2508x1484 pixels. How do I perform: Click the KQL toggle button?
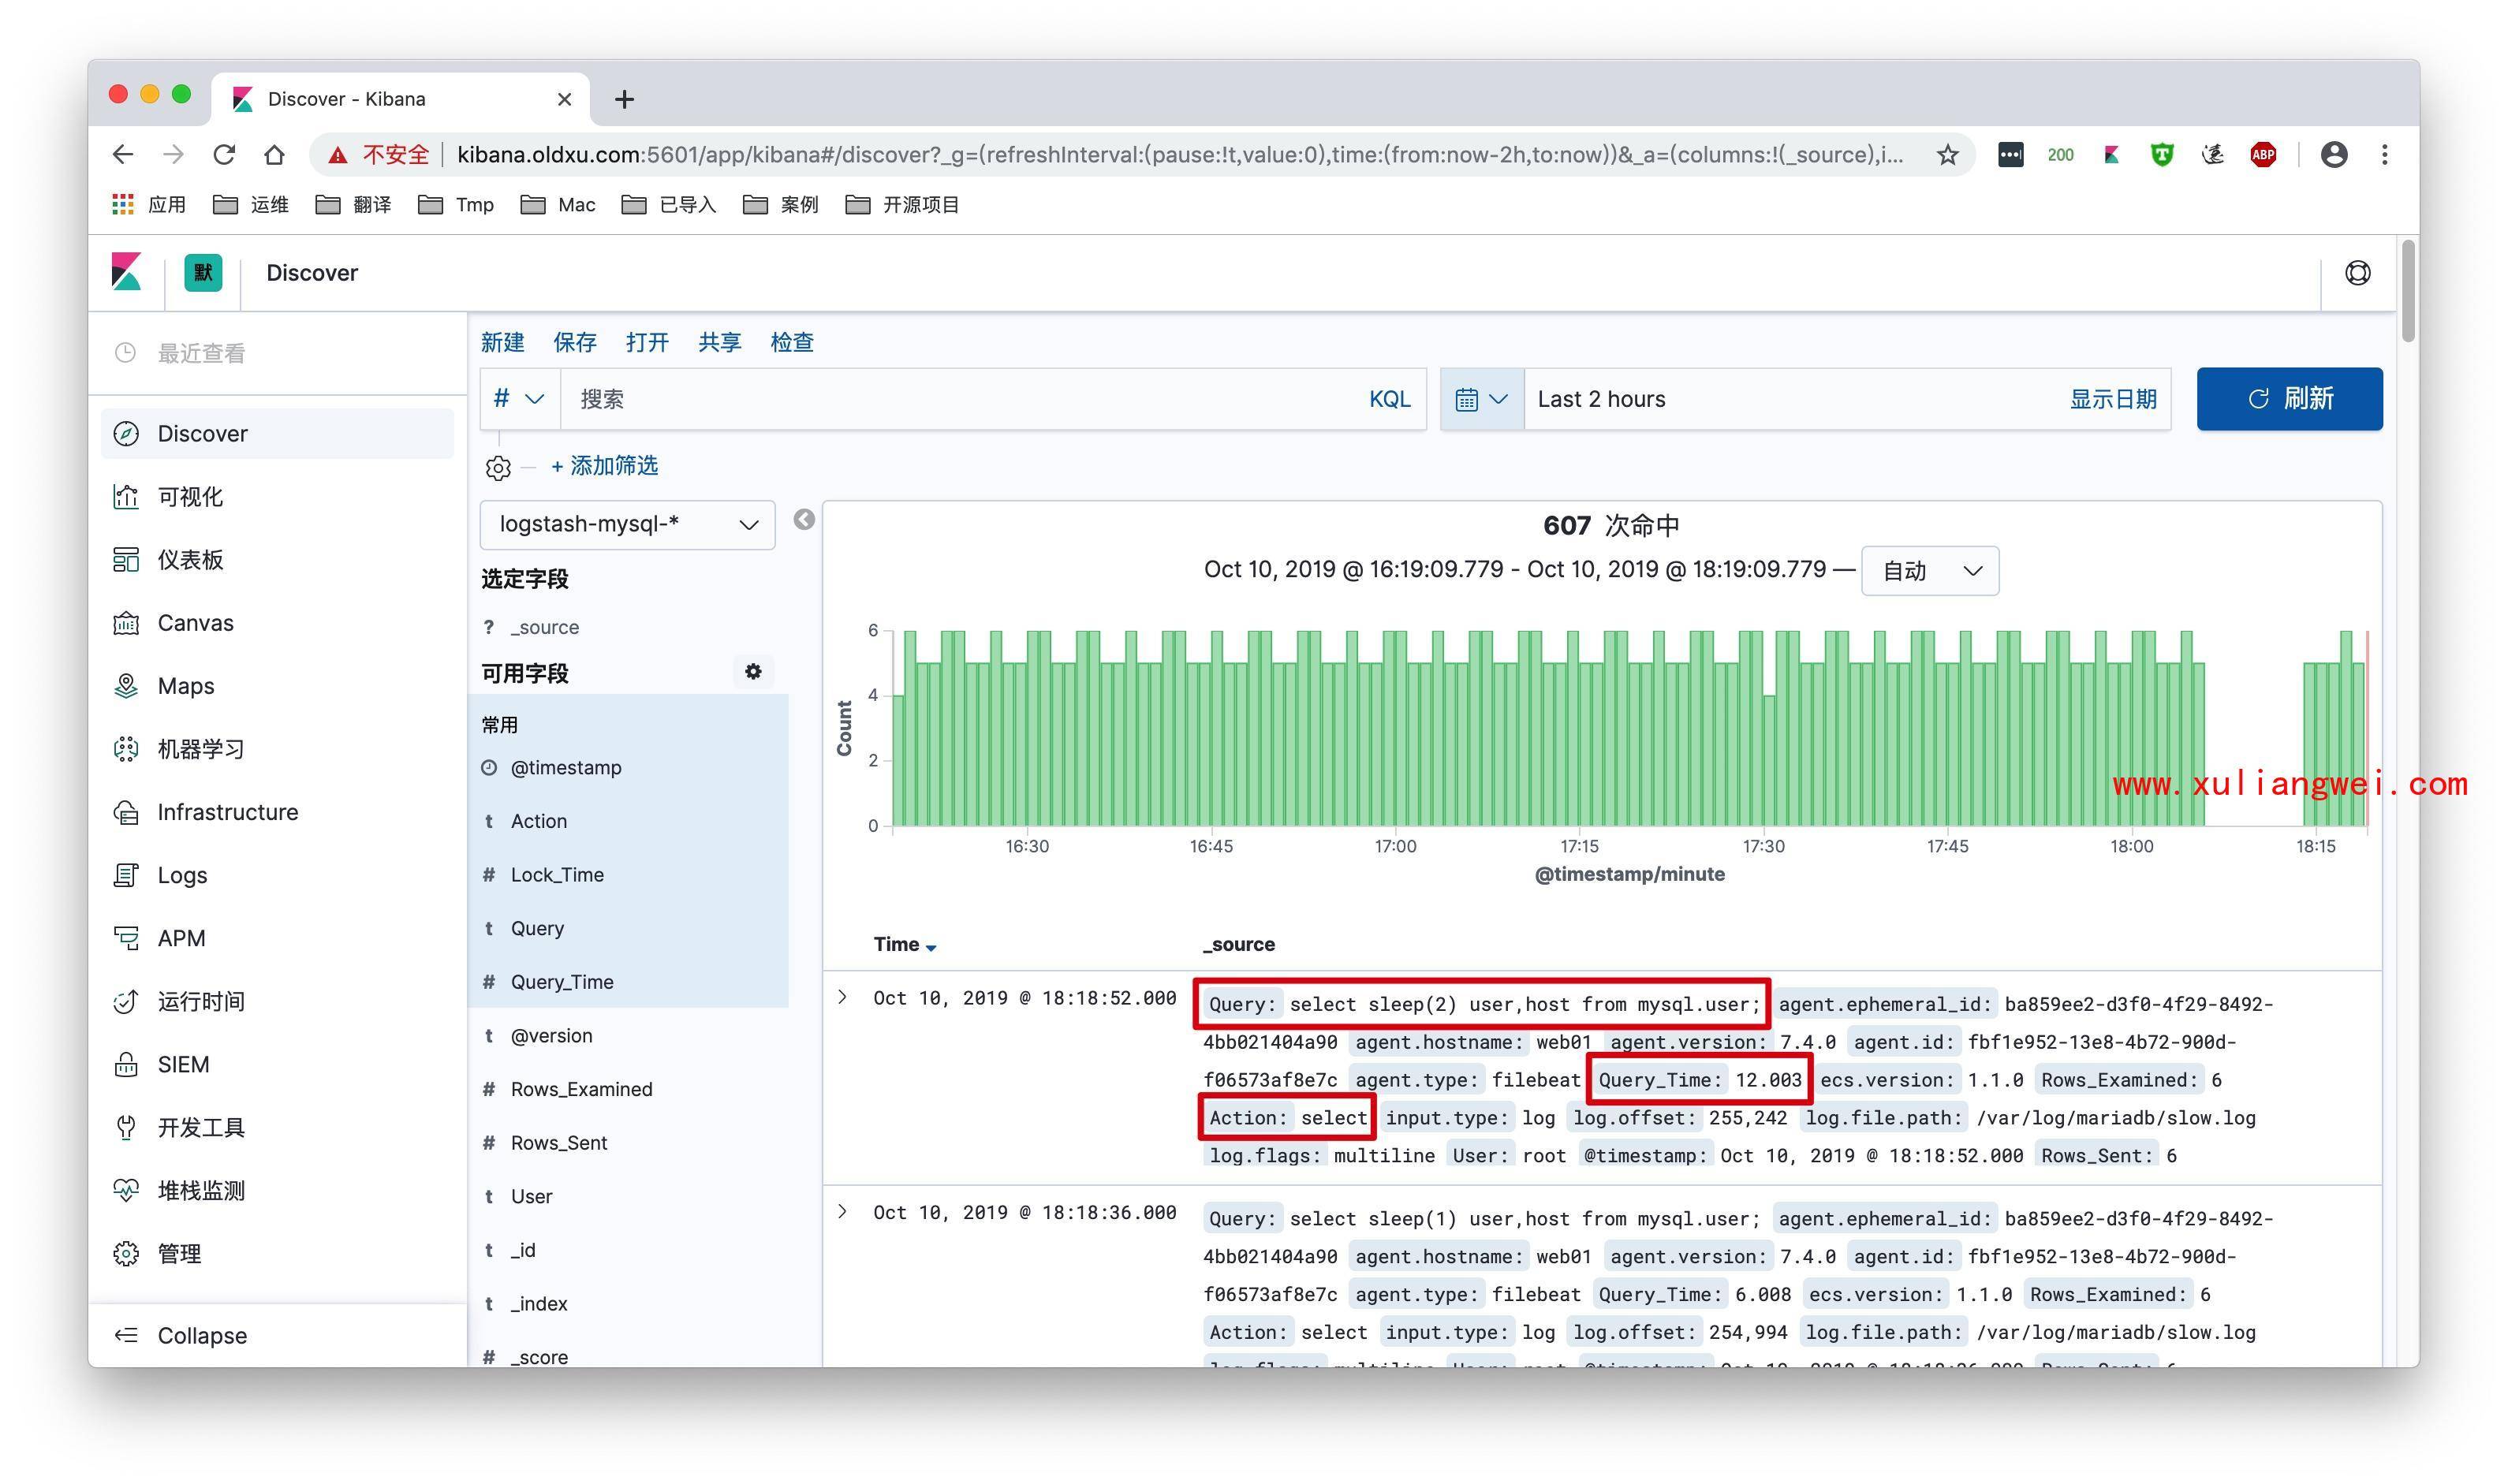pos(1390,397)
